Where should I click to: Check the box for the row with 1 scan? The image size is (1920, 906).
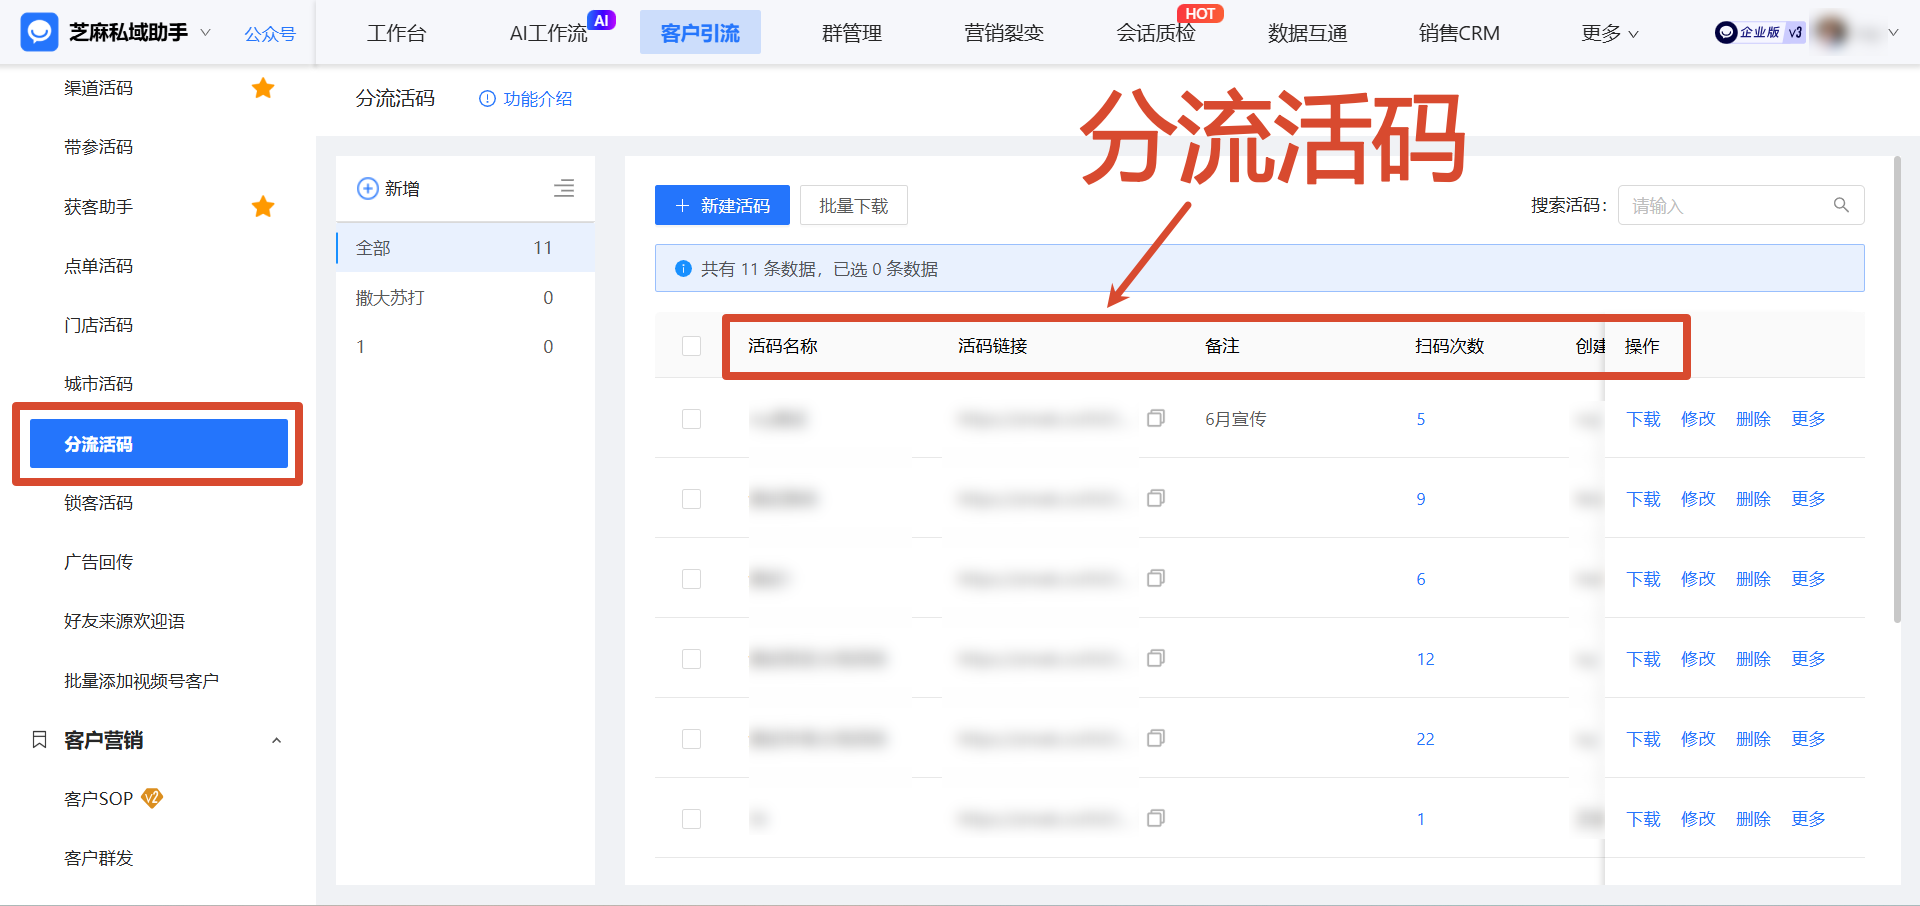[x=691, y=819]
